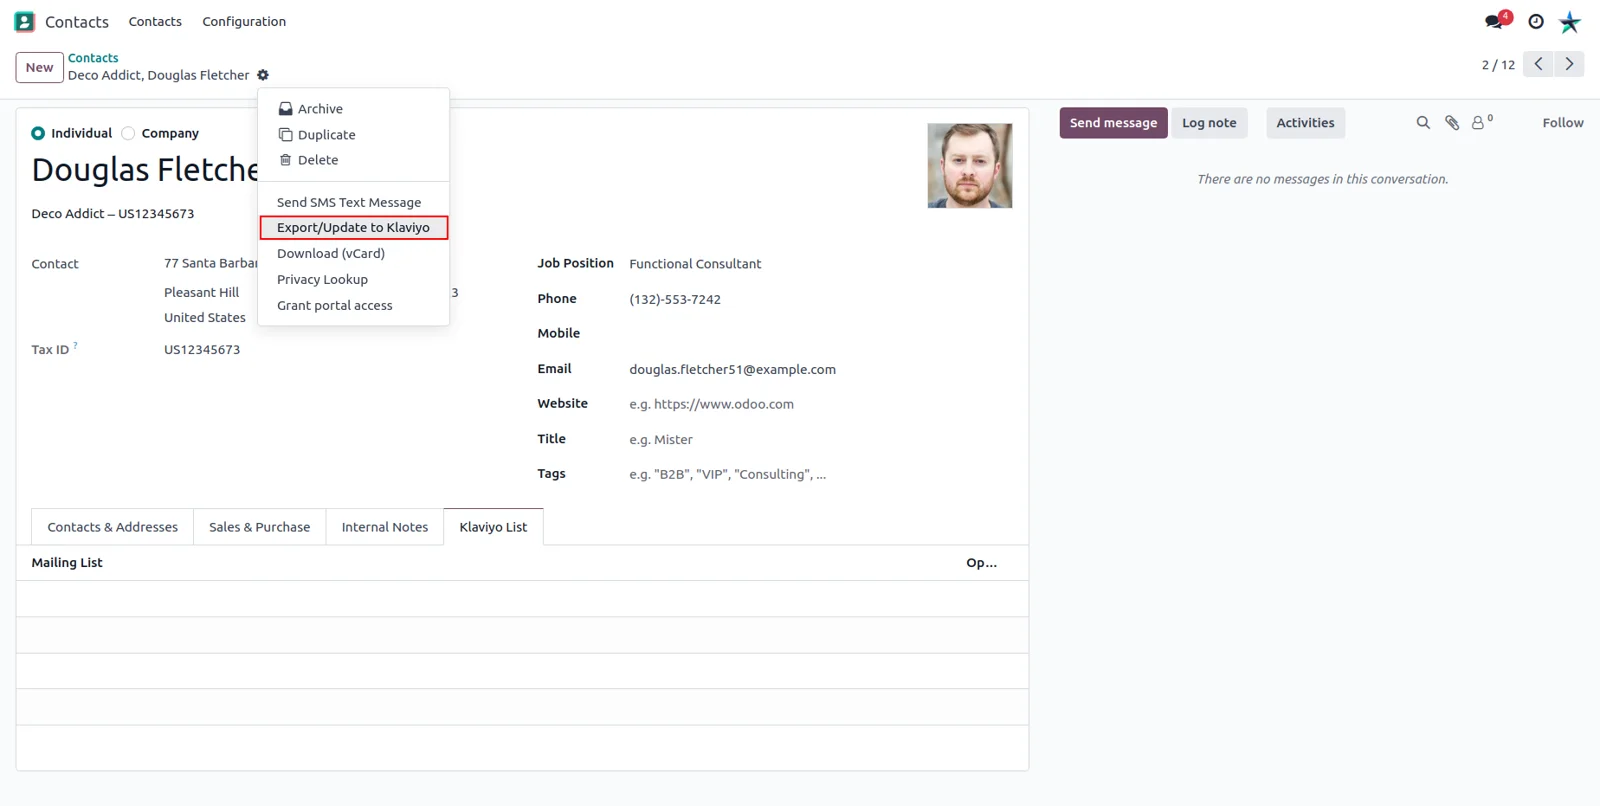Edit the Title field
Viewport: 1600px width, 806px height.
tap(820, 439)
